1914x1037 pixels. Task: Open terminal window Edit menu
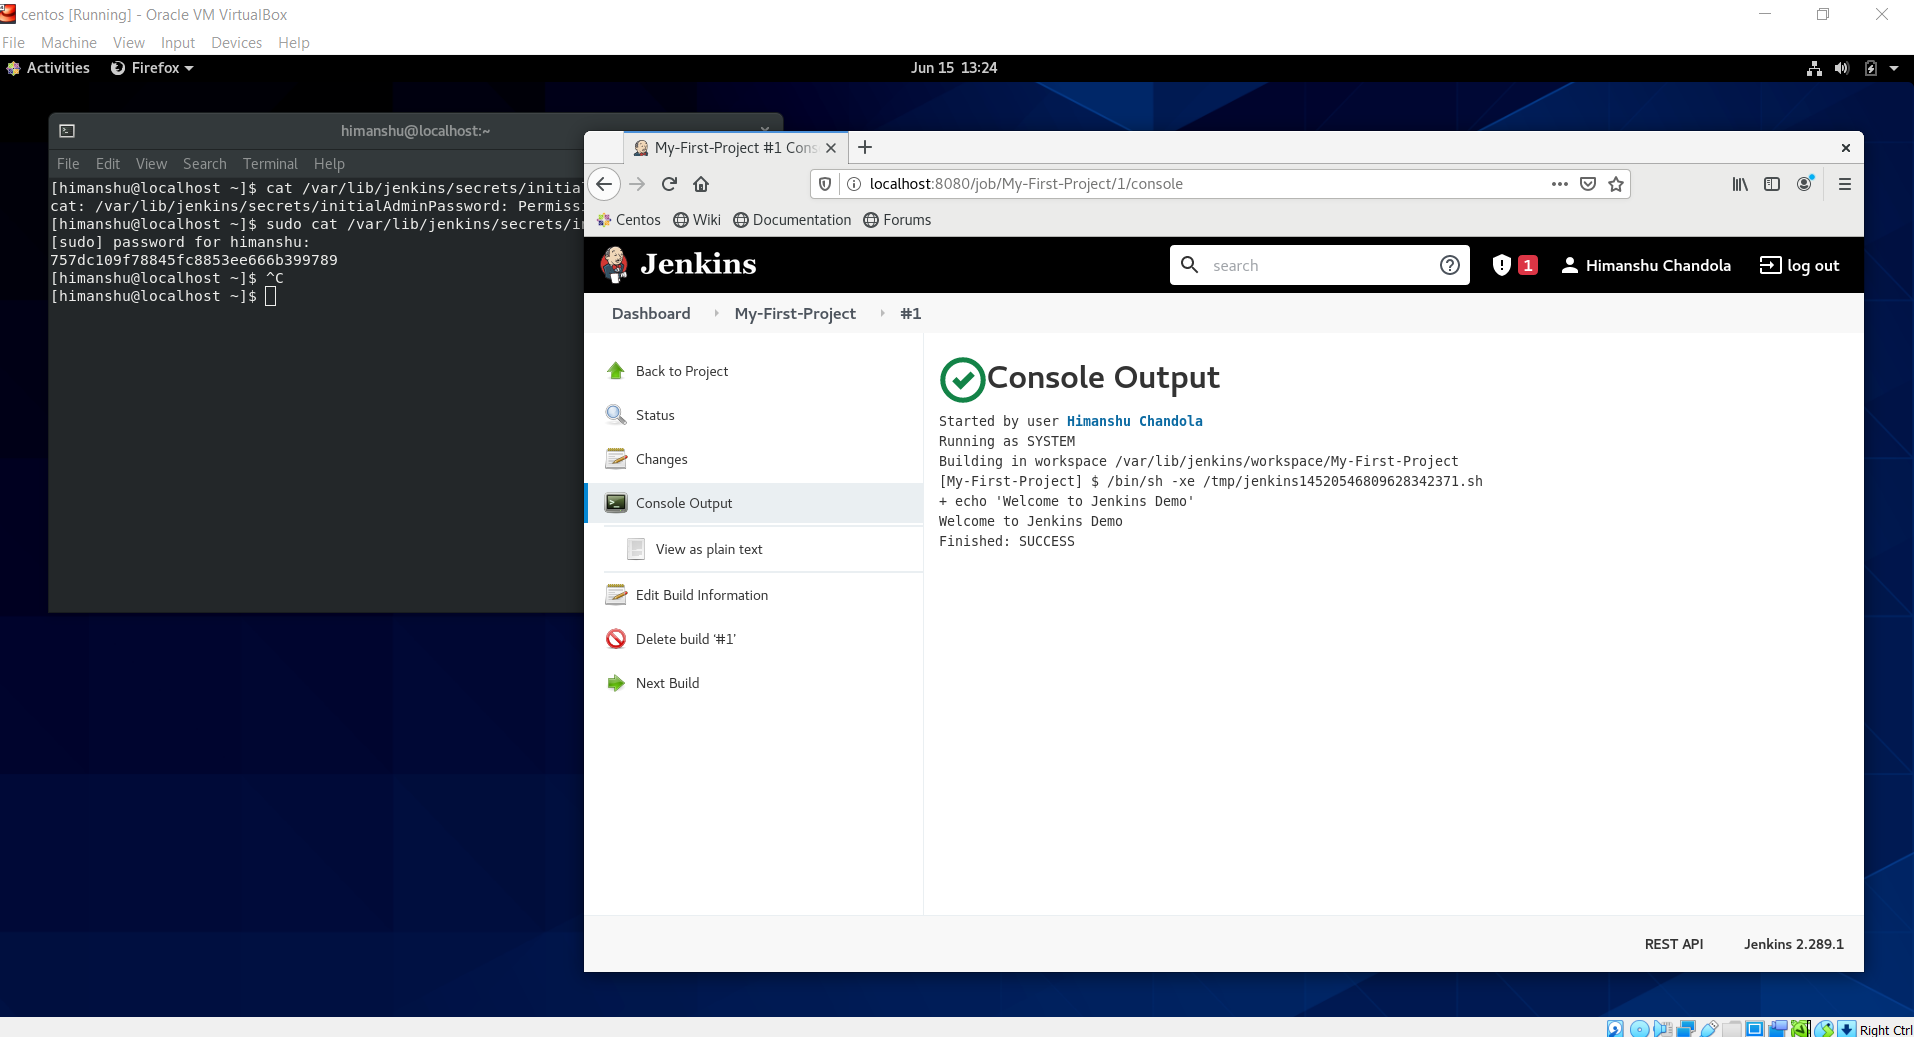click(x=108, y=164)
